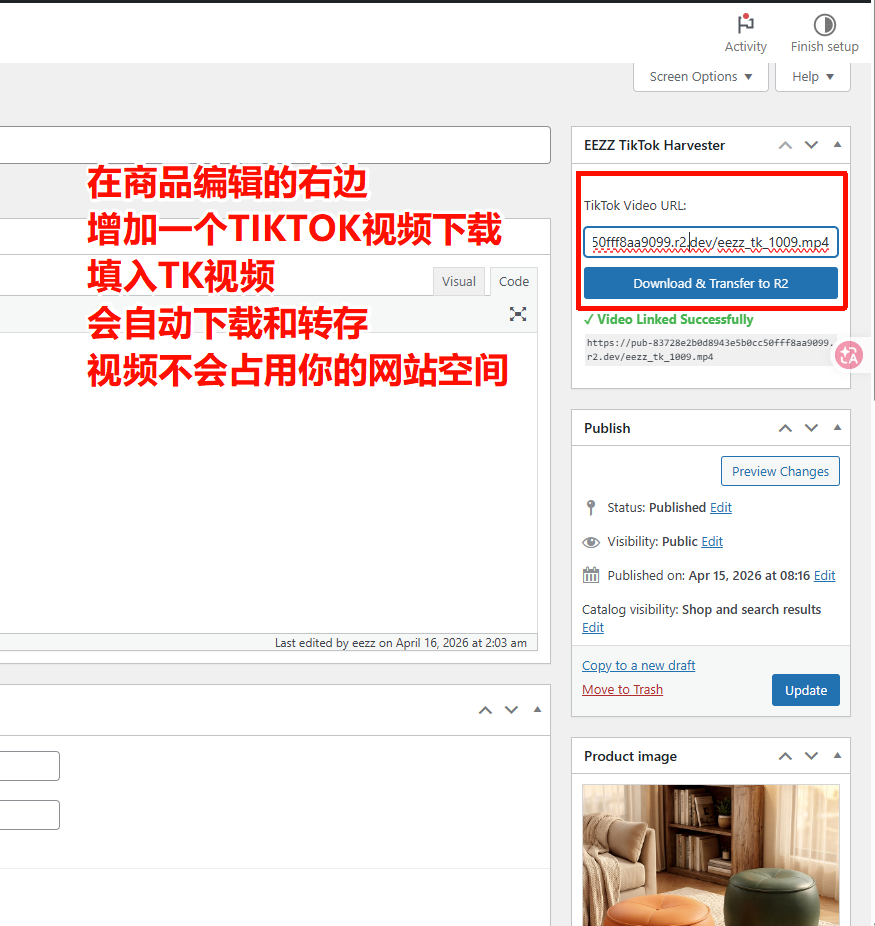Screen dimensions: 875x926
Task: Click Download & Transfer to R2 button
Action: coord(710,283)
